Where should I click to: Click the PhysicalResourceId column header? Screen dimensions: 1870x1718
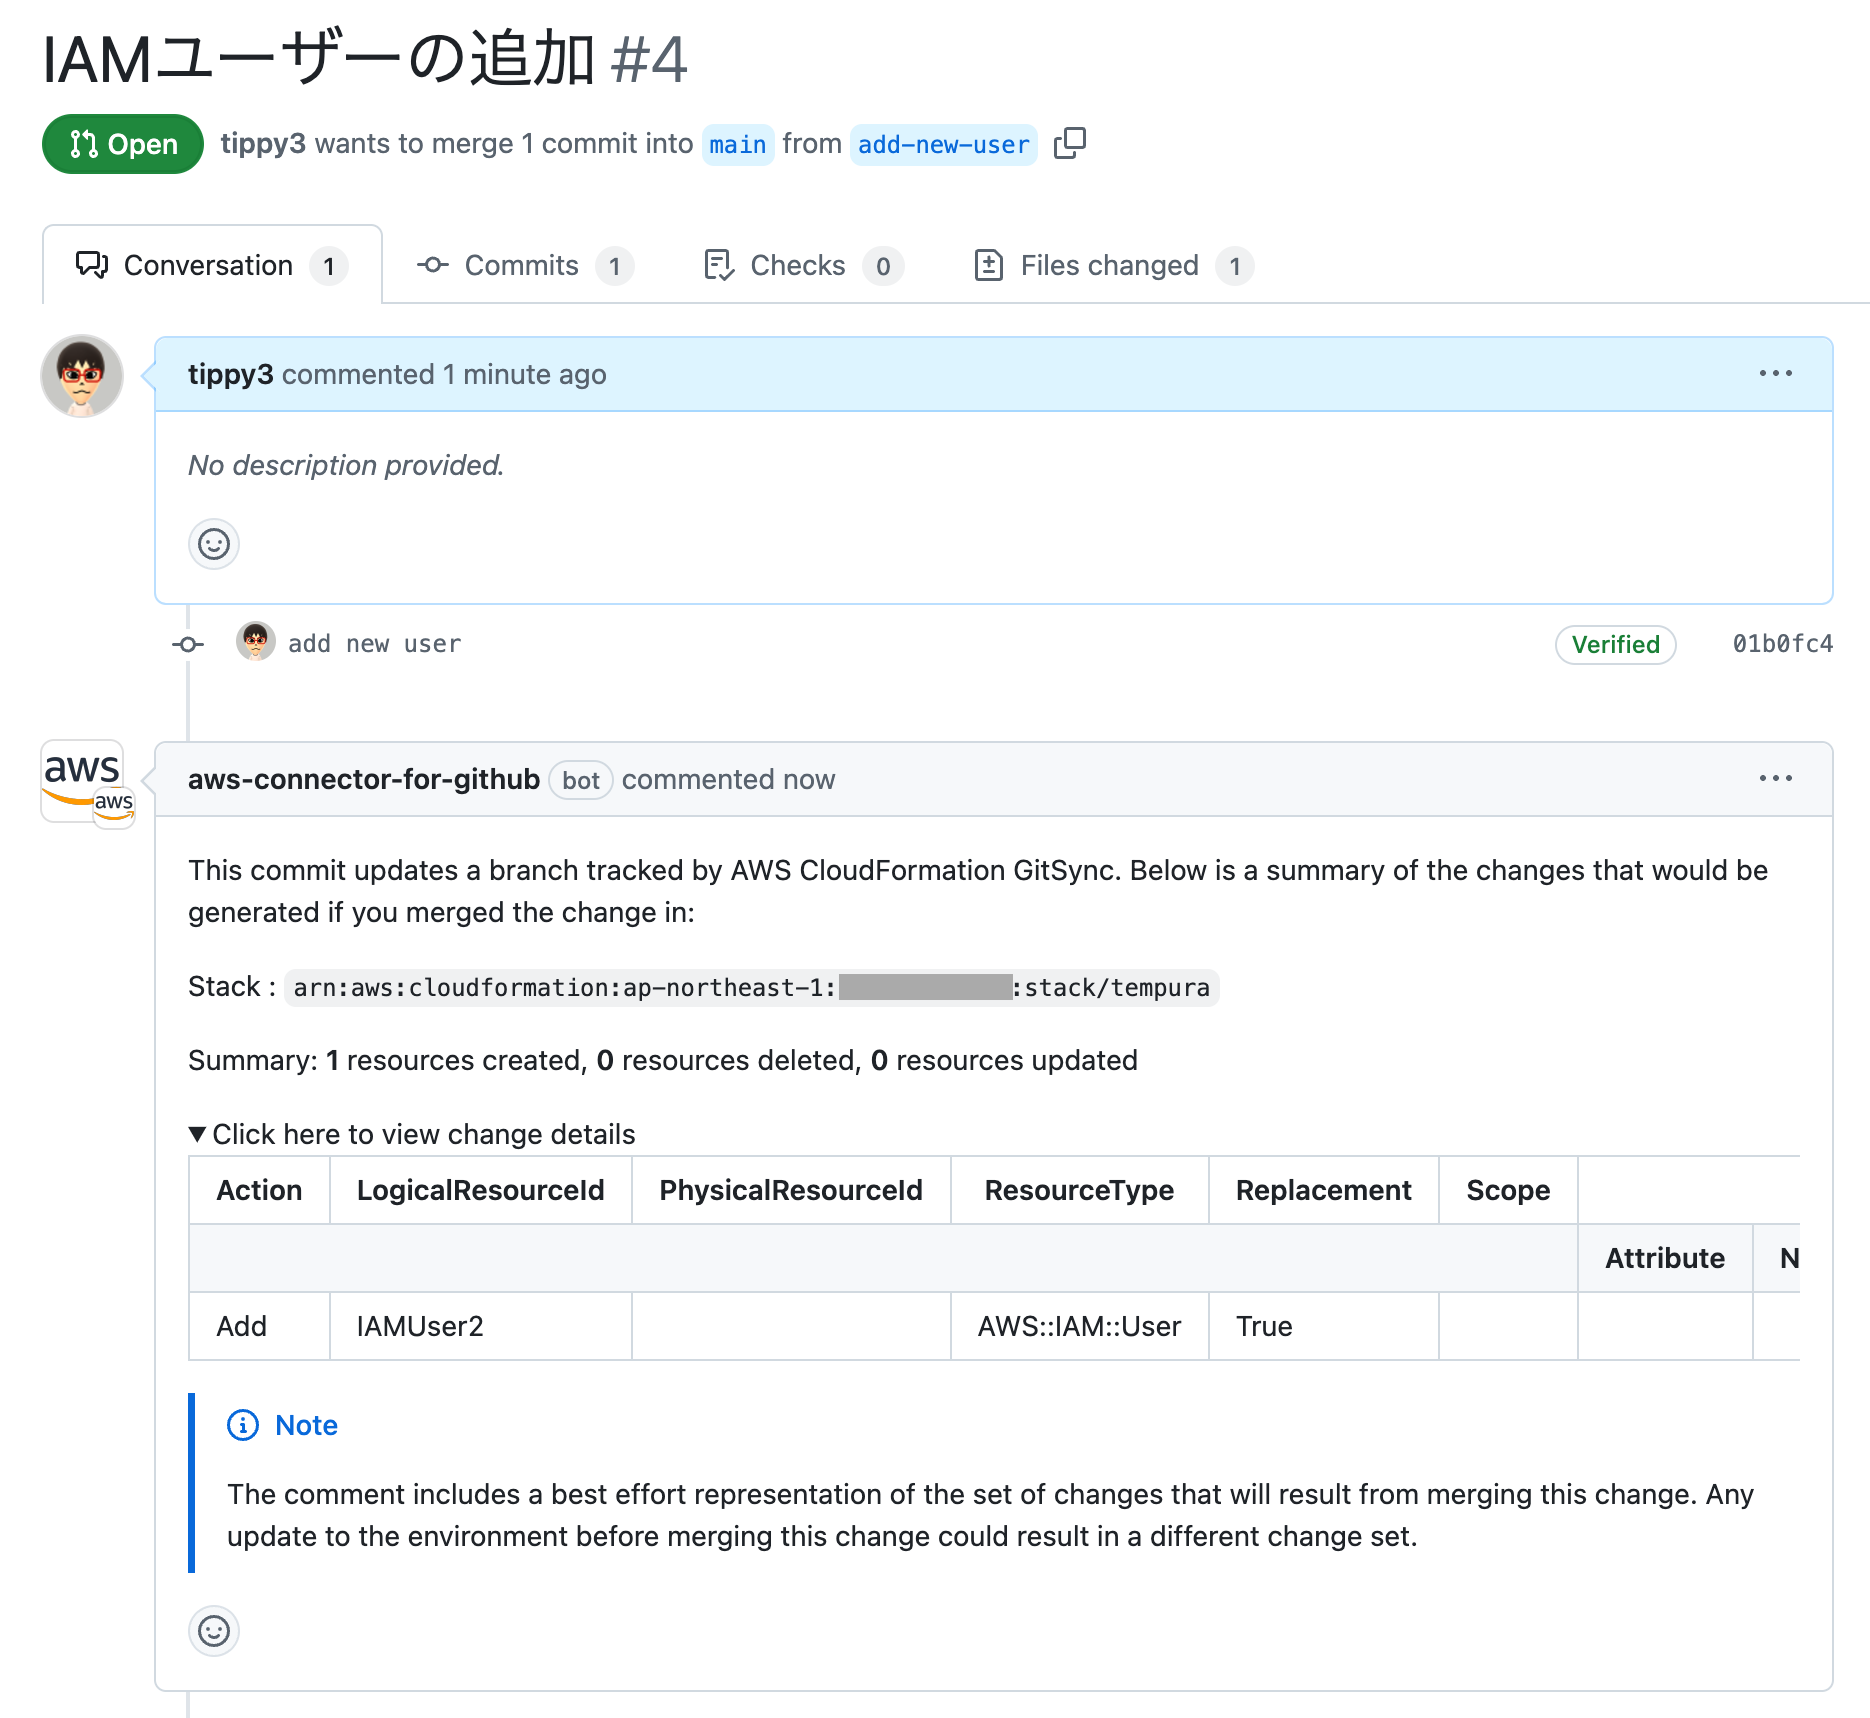[791, 1190]
